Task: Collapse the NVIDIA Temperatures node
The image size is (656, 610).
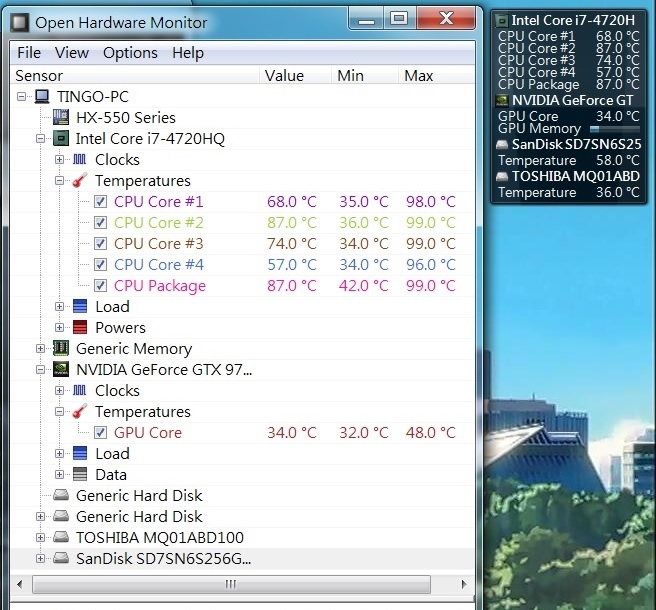Action: 59,411
